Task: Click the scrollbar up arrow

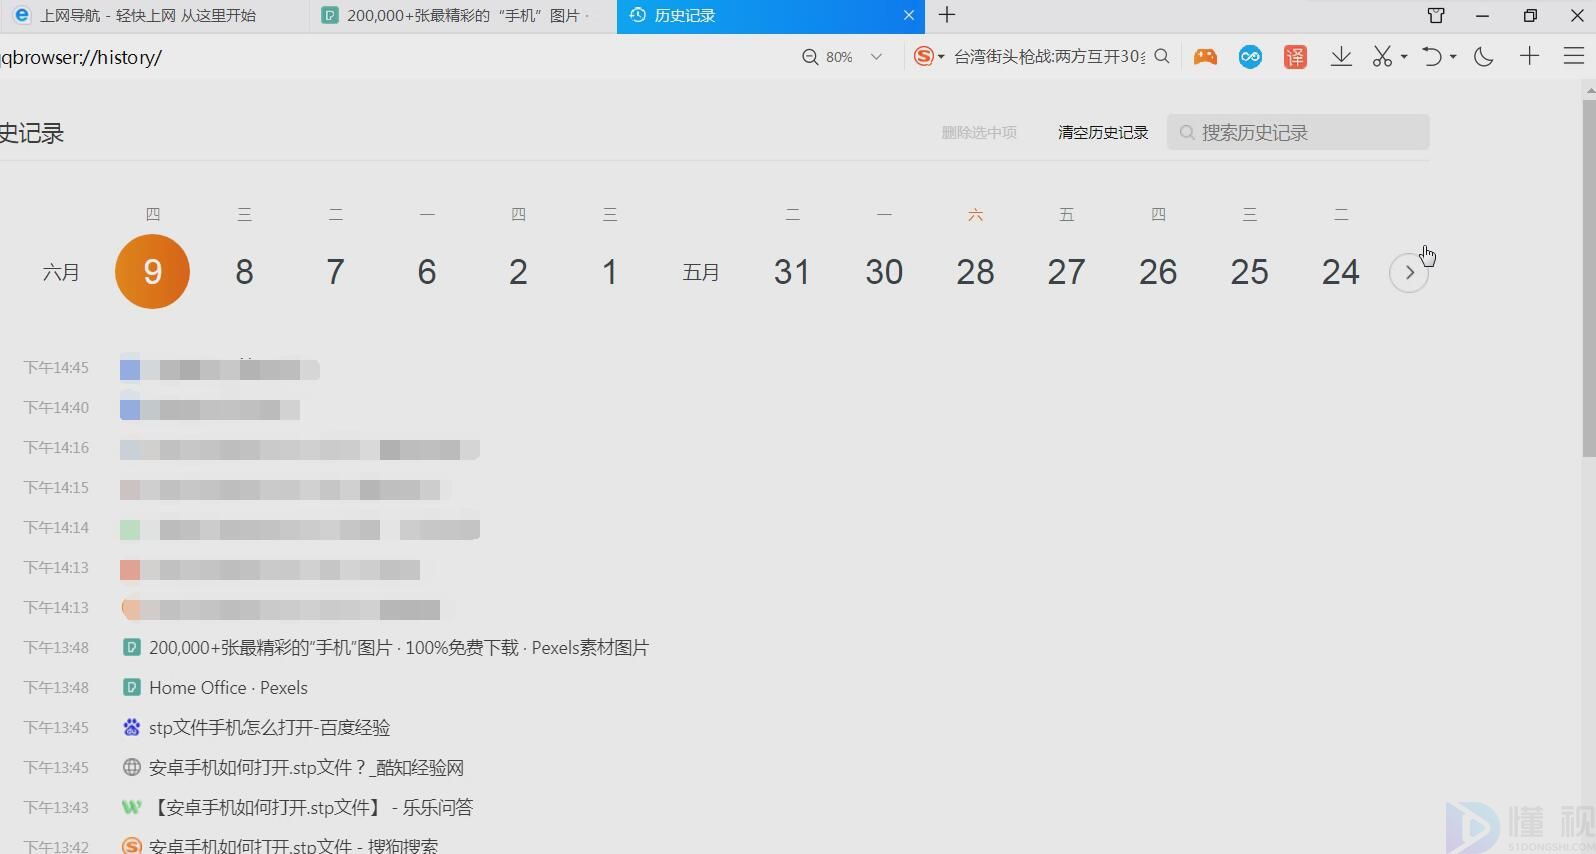Action: 1589,90
